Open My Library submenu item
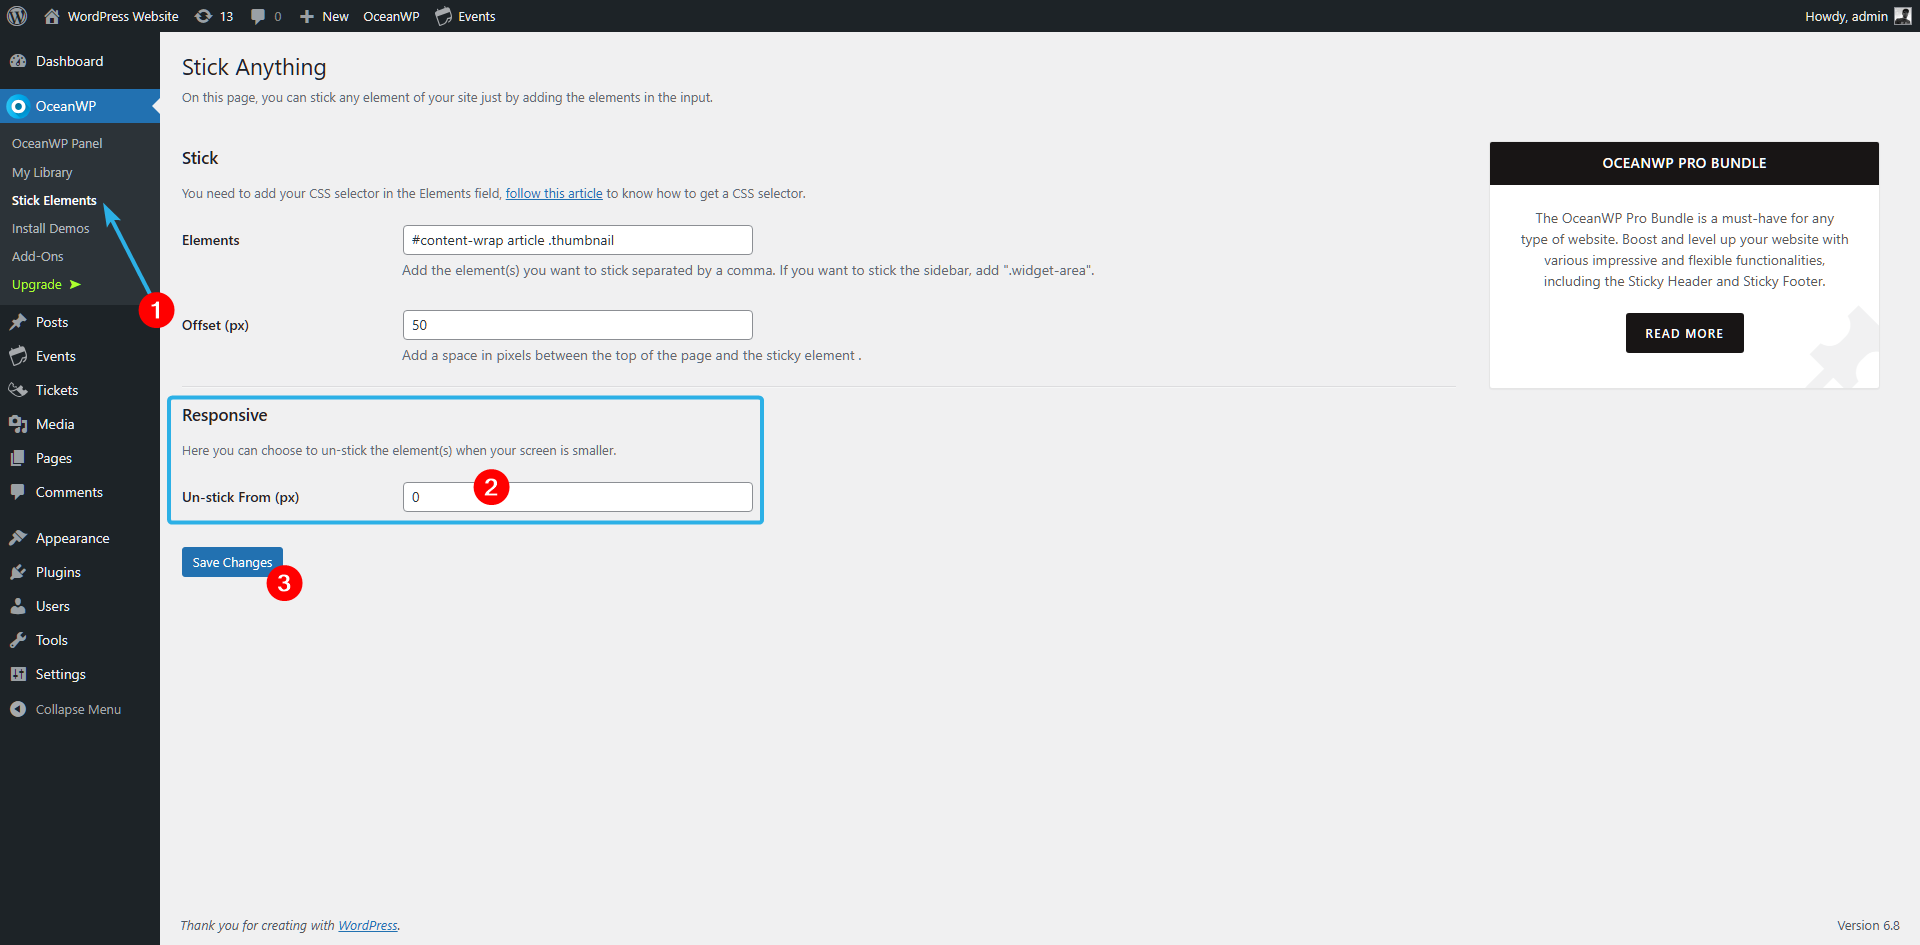 click(42, 172)
